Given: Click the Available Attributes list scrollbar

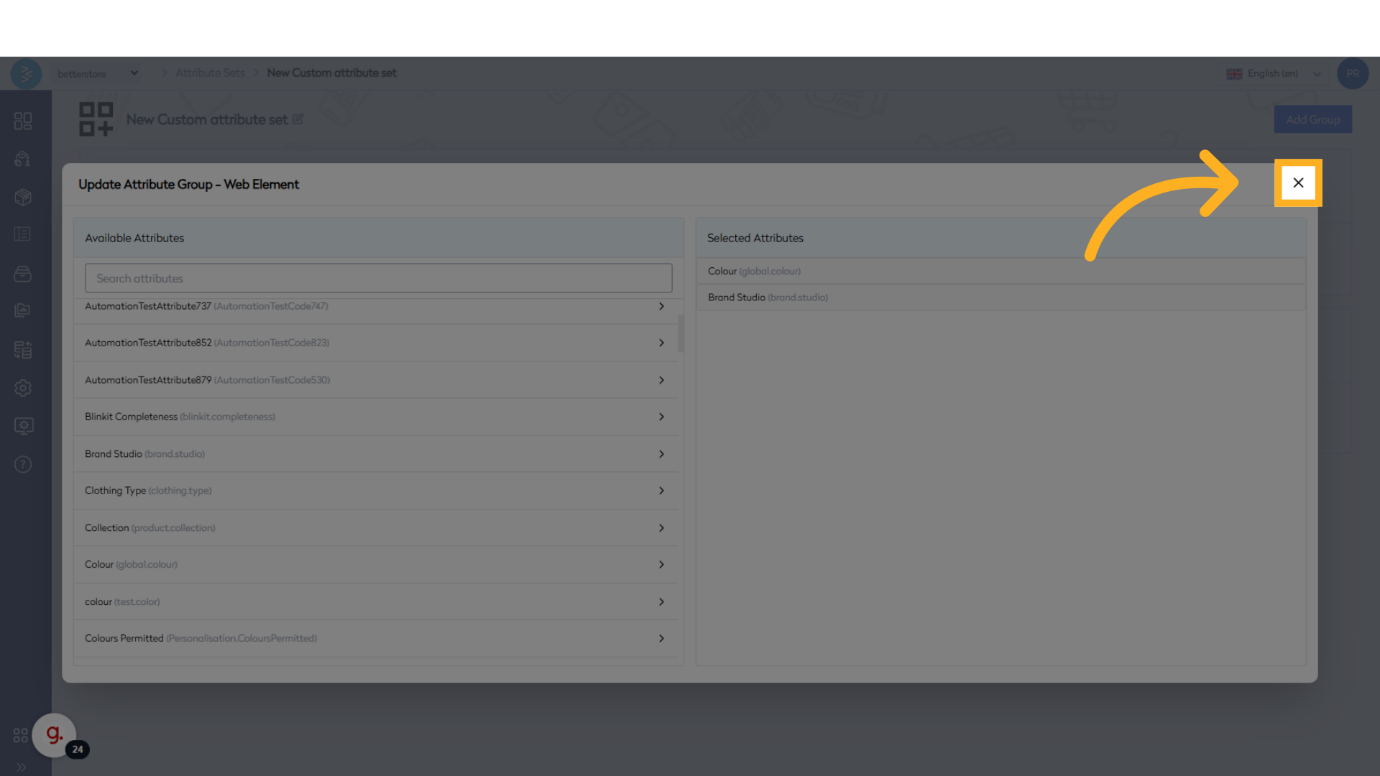Looking at the screenshot, I should tap(681, 334).
